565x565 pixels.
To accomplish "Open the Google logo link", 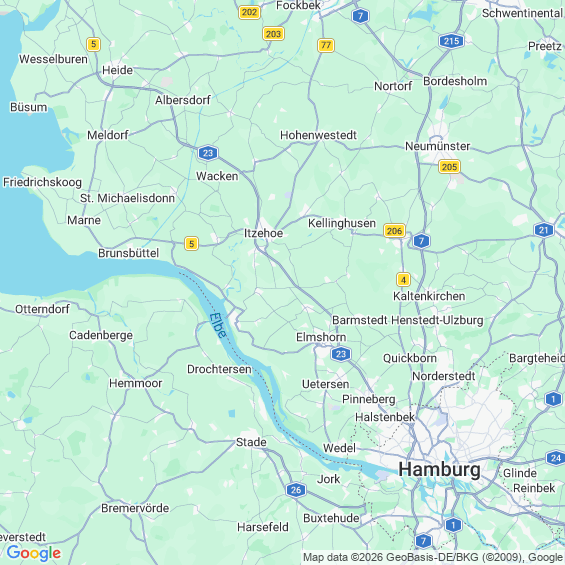I will tap(34, 553).
